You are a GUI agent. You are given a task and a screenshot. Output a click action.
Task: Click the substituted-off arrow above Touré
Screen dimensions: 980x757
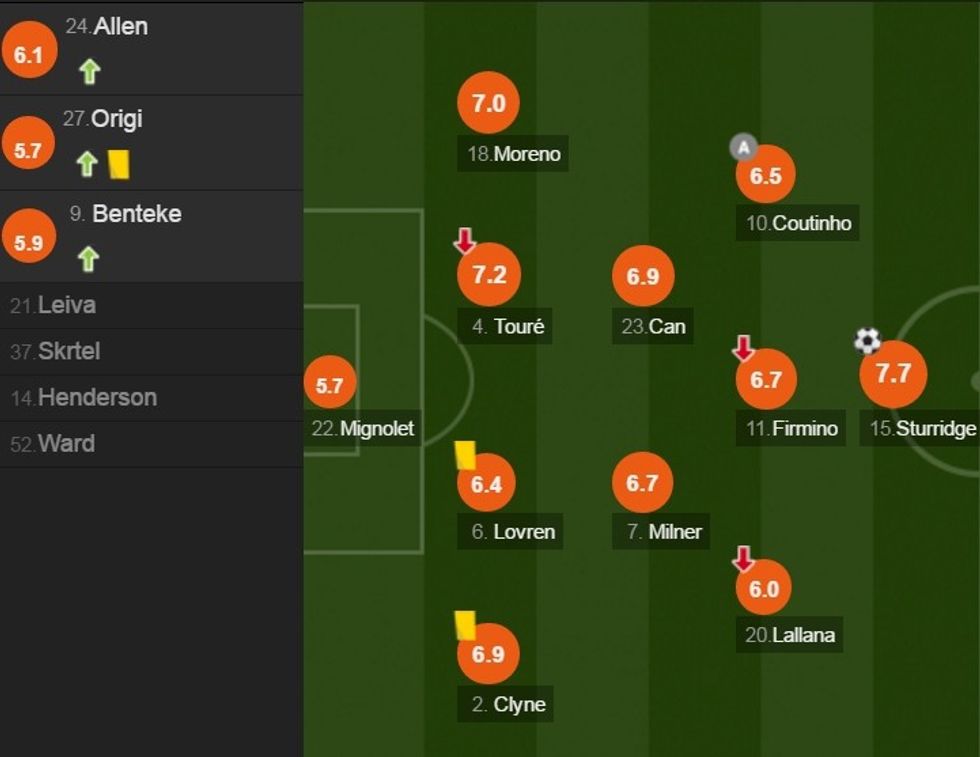point(465,241)
